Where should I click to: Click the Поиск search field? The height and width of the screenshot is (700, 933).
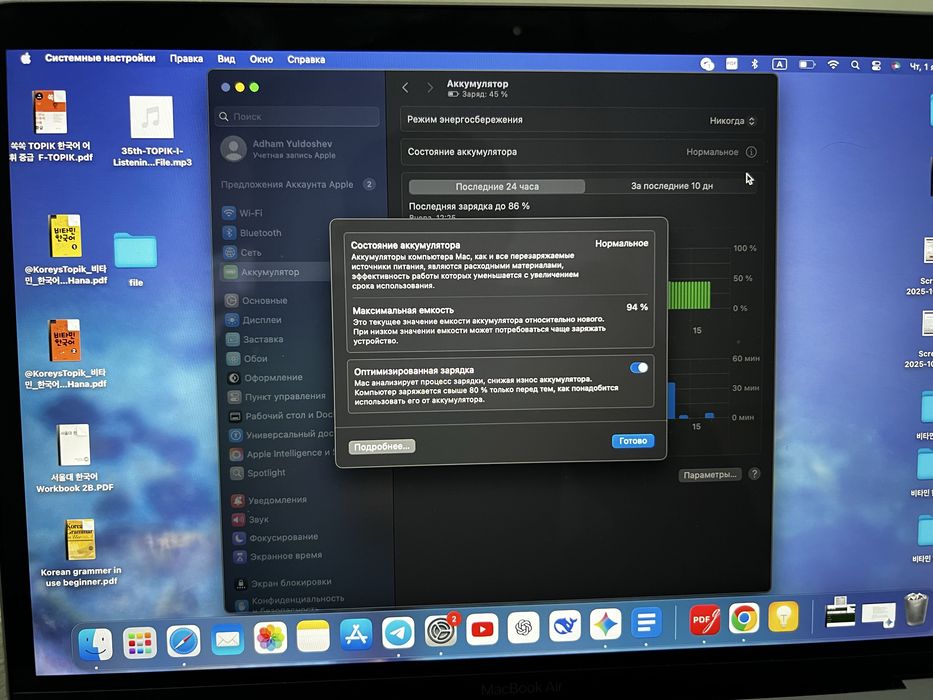click(297, 116)
